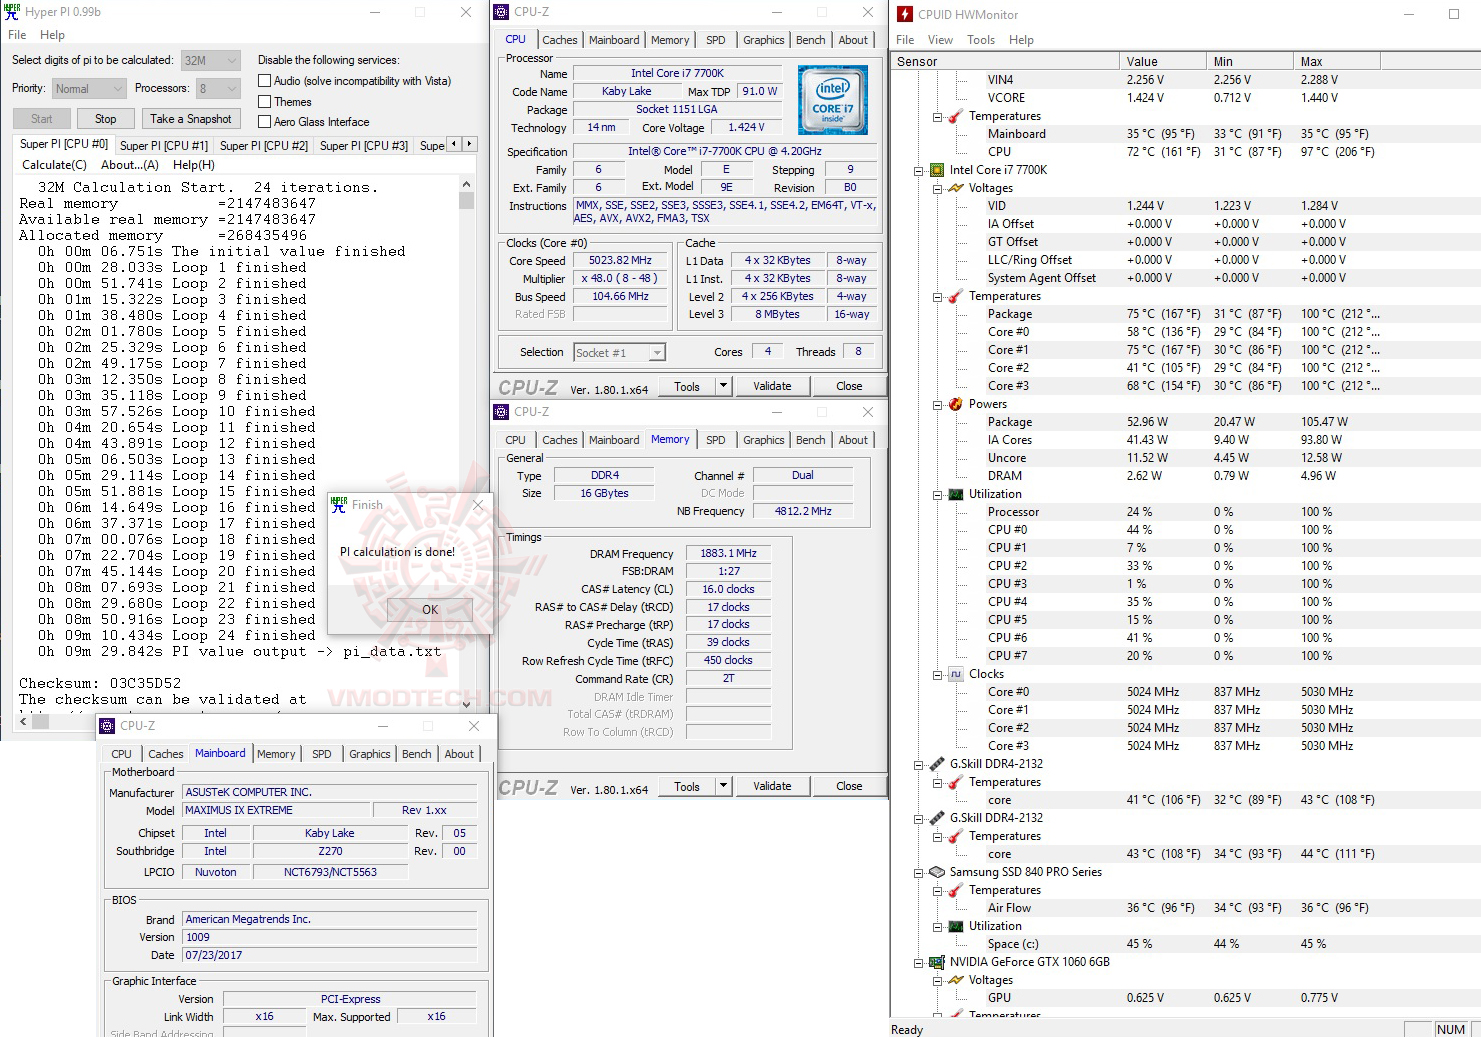Click the Intel Core i7 7700K chip icon in HWMonitor
The image size is (1481, 1037).
[937, 170]
